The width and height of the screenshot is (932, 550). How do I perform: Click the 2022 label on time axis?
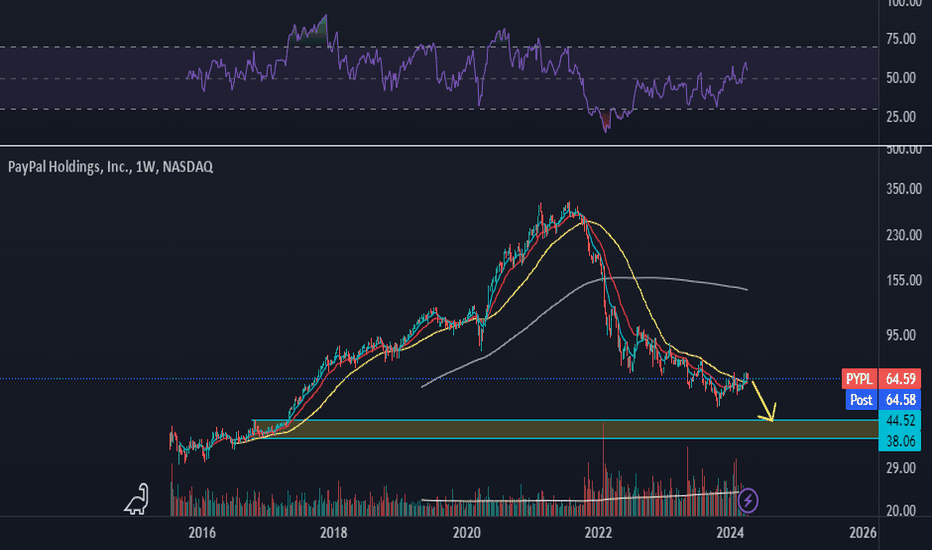(x=598, y=532)
